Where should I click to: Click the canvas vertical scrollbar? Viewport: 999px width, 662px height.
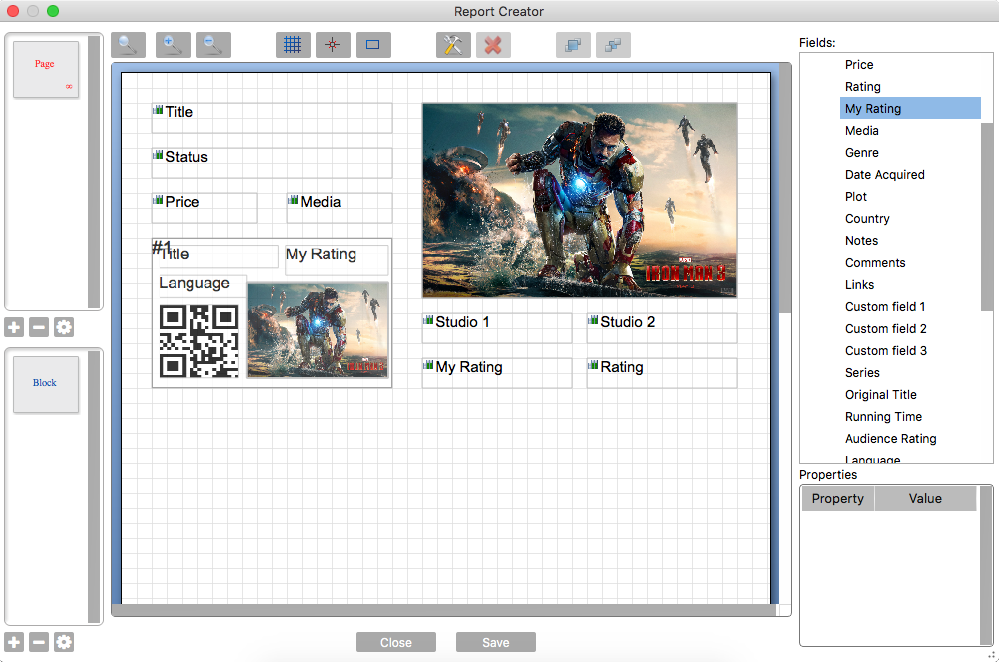pyautogui.click(x=785, y=189)
